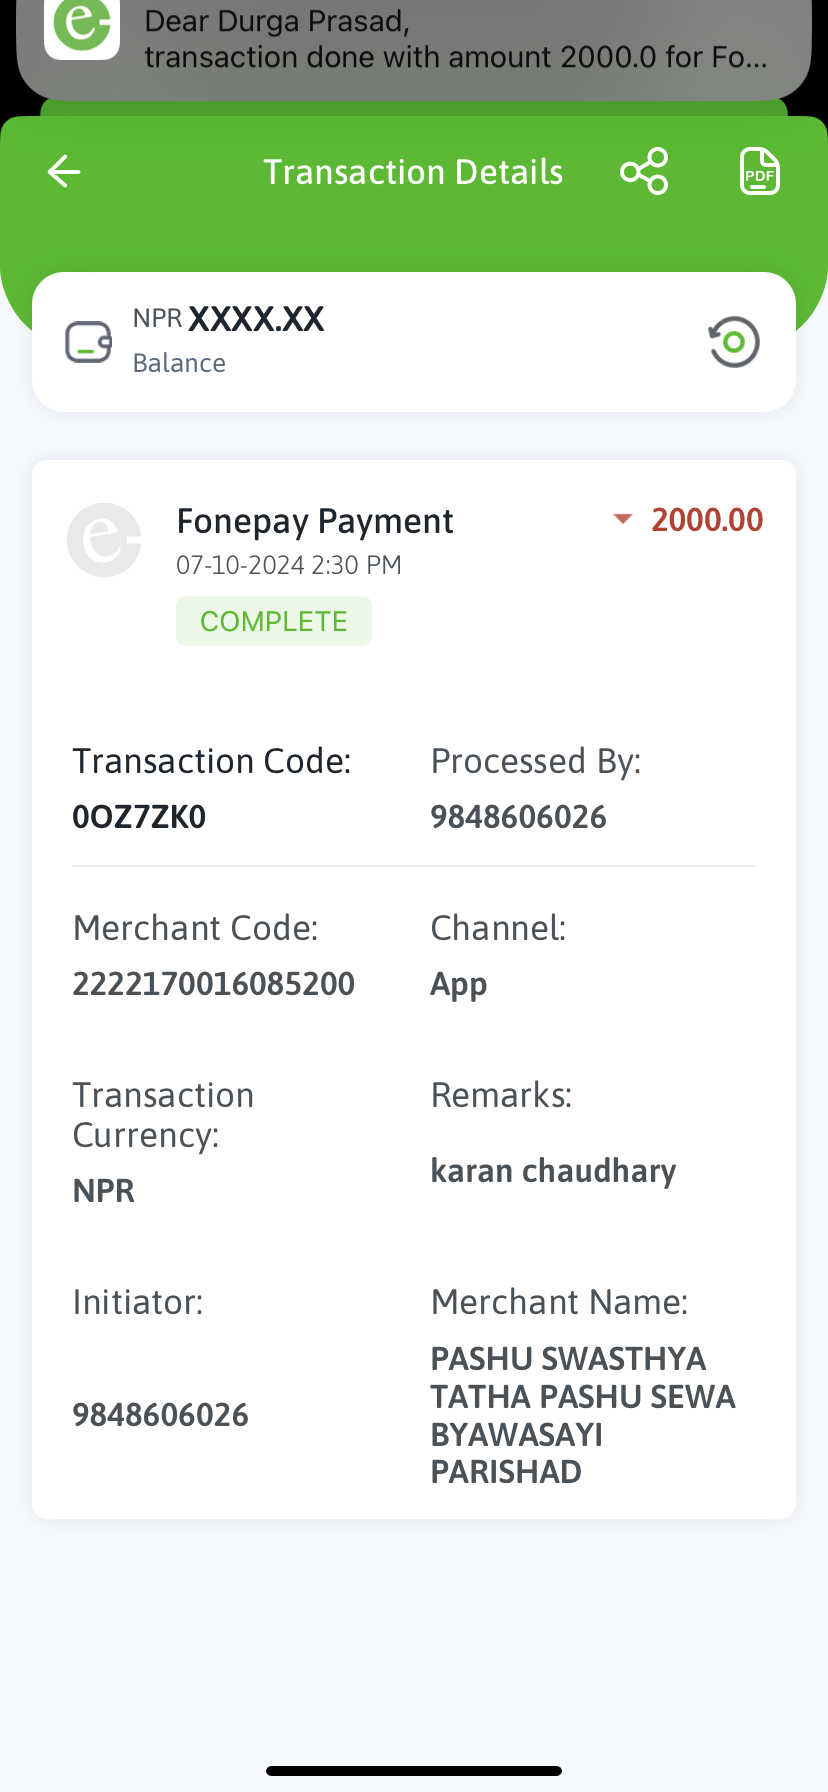Select the COMPLETE status badge
This screenshot has height=1792, width=828.
coord(274,621)
